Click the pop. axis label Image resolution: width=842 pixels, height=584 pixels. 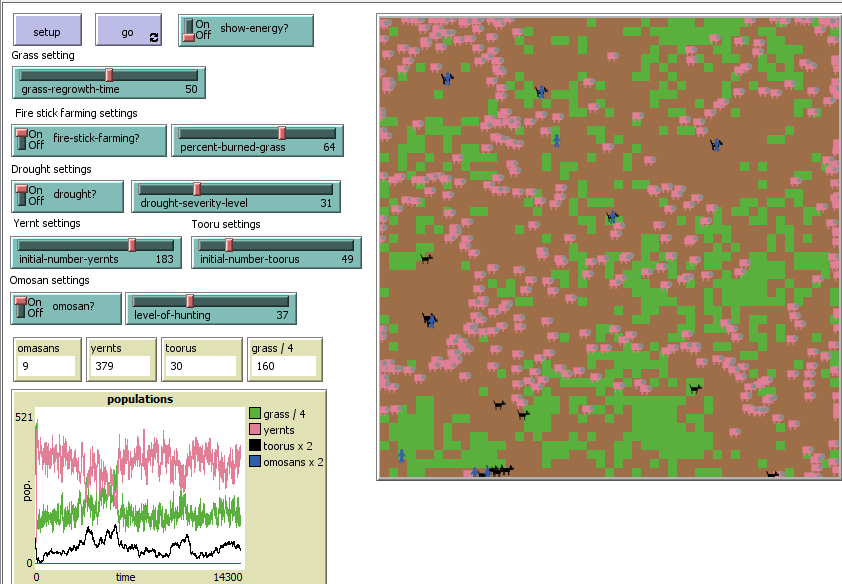click(27, 492)
